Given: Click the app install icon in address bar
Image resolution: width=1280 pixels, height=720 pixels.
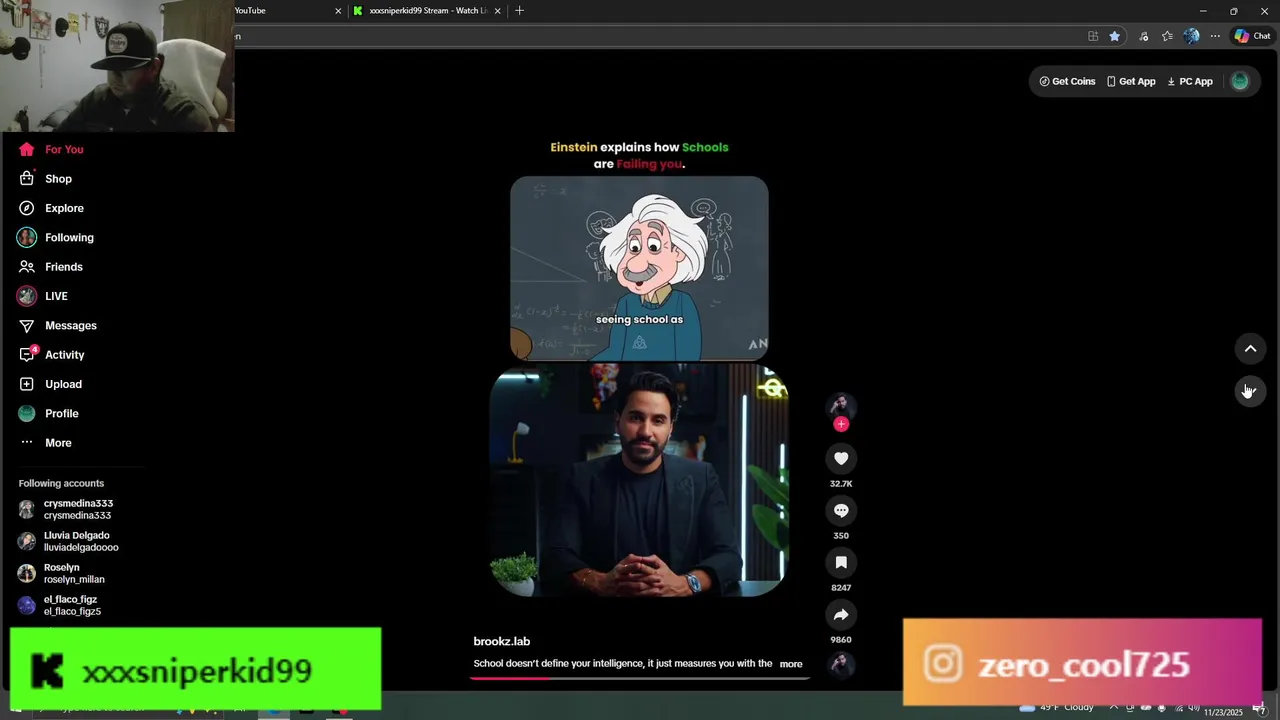Looking at the screenshot, I should pyautogui.click(x=1093, y=36).
